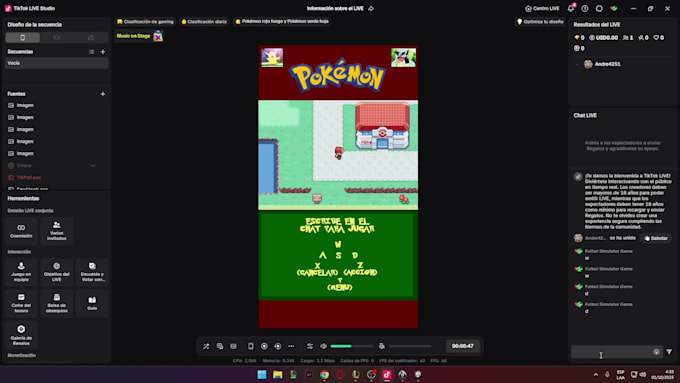Open the Guía tool

(x=92, y=303)
